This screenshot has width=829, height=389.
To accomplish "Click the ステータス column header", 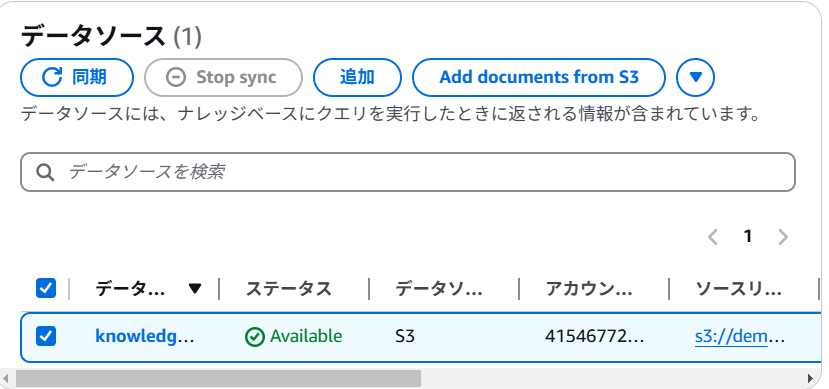I will click(289, 289).
